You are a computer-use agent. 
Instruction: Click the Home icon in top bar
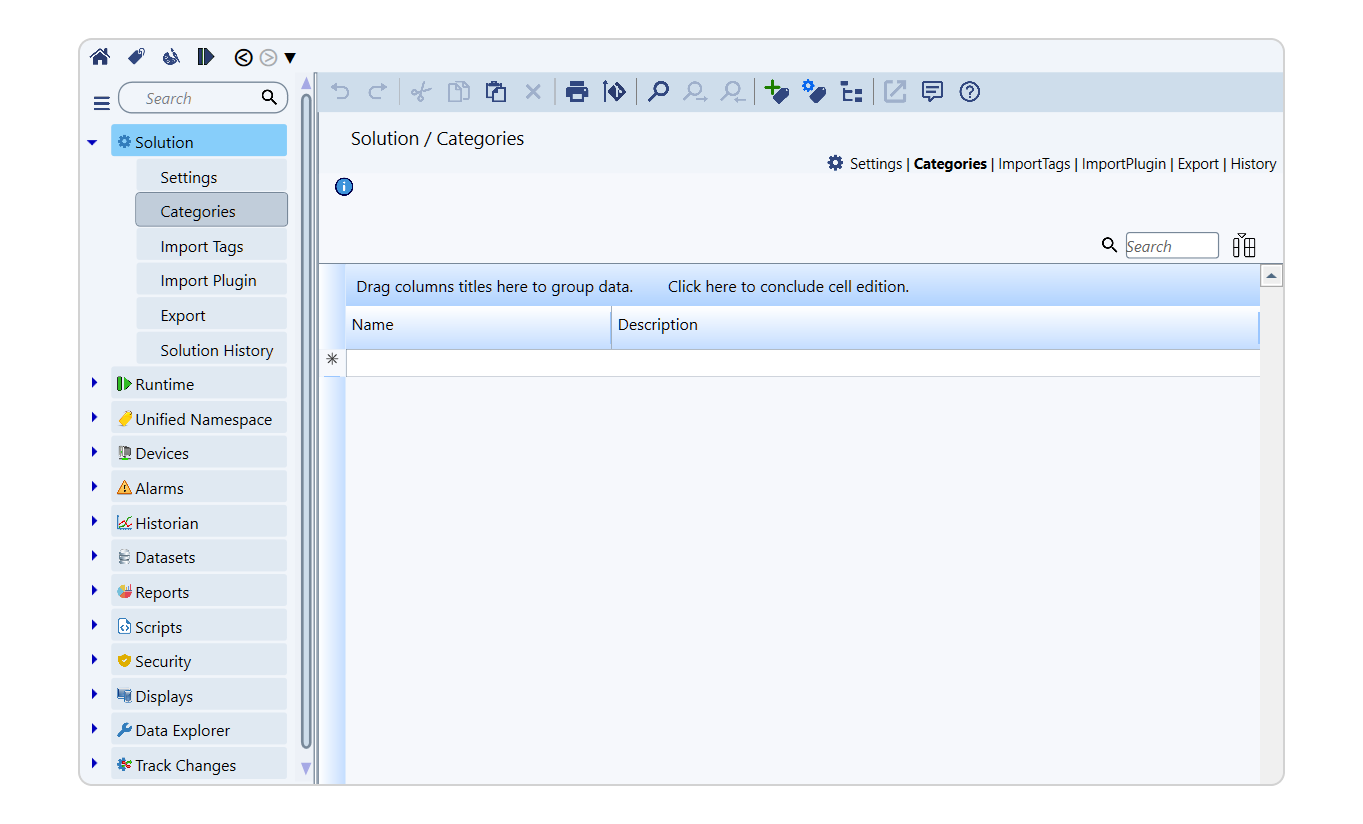click(100, 57)
